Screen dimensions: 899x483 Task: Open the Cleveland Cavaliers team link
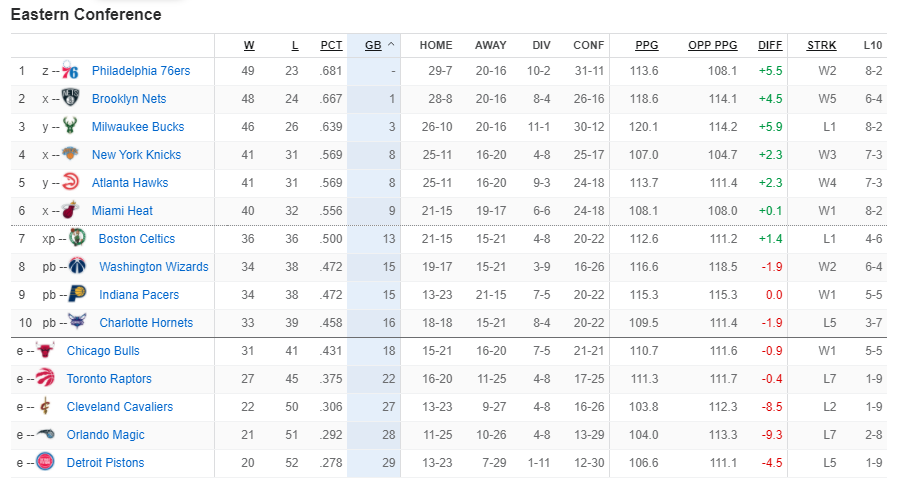pos(120,407)
